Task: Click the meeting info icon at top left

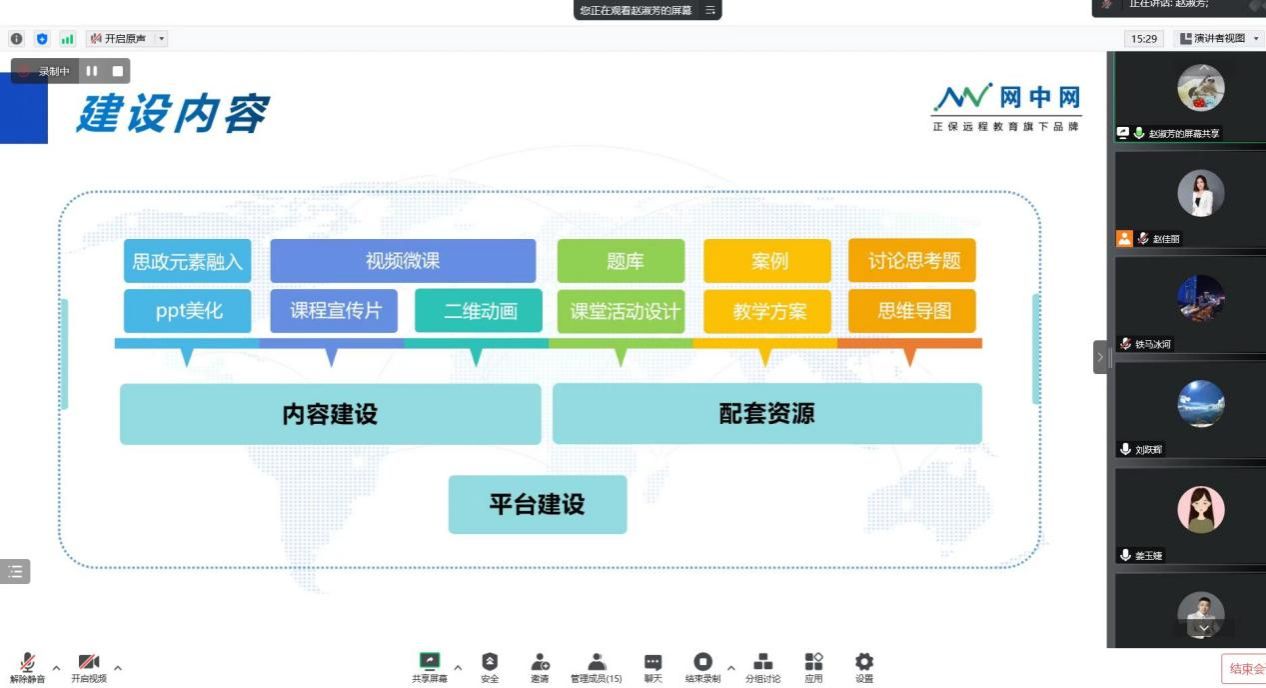Action: click(16, 39)
